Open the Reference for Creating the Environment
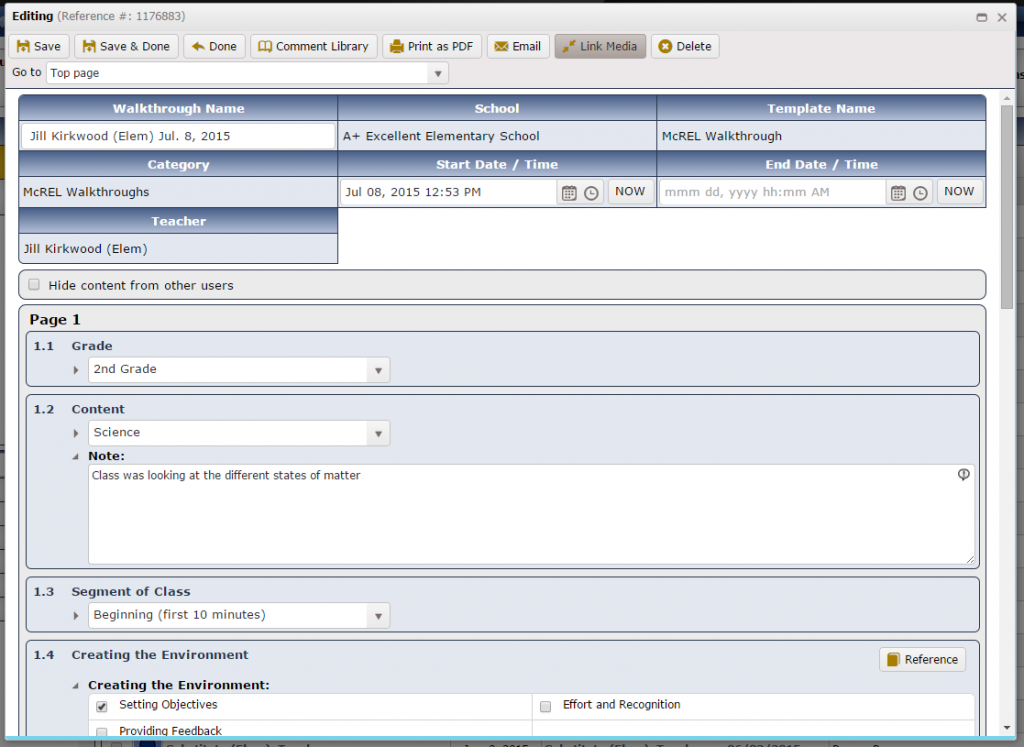Viewport: 1024px width, 747px height. pos(922,659)
